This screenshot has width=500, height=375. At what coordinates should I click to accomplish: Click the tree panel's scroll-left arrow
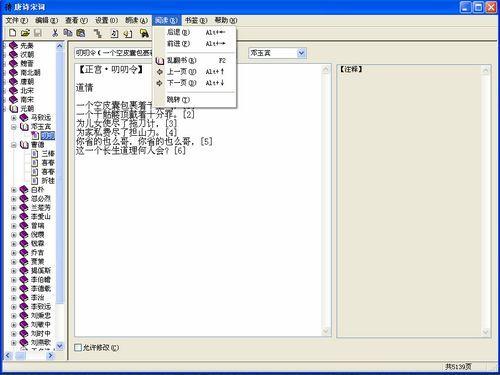coord(8,356)
